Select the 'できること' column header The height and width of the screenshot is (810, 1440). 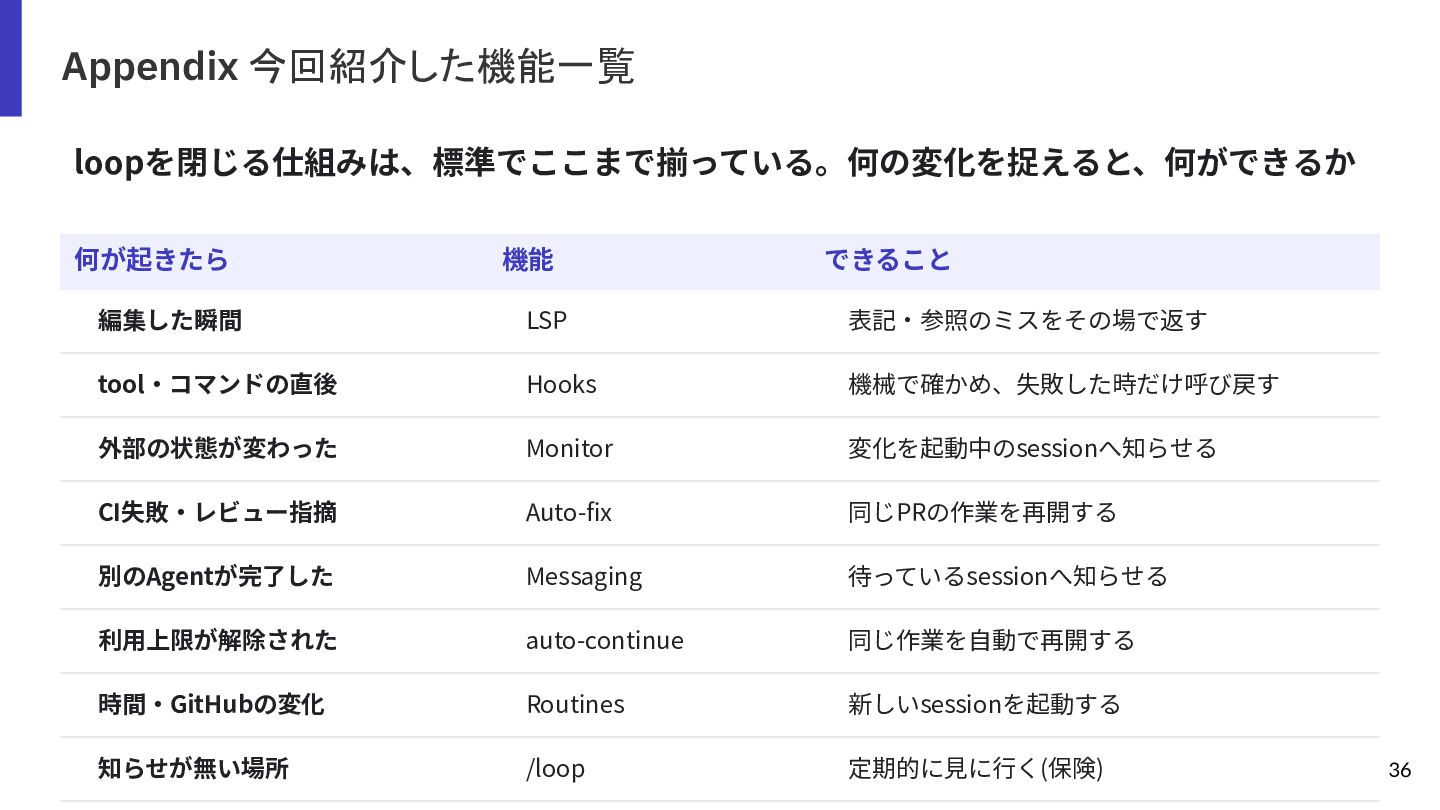tap(887, 260)
